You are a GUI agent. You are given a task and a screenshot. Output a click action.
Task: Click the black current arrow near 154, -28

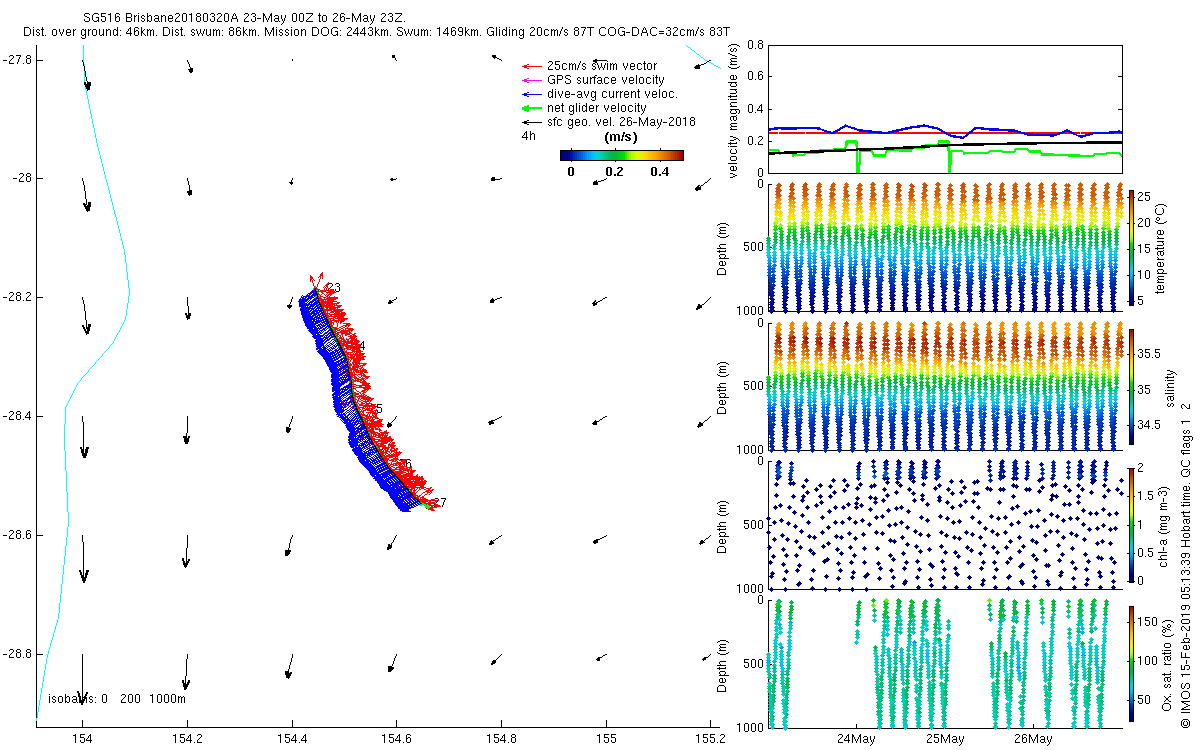coord(85,194)
